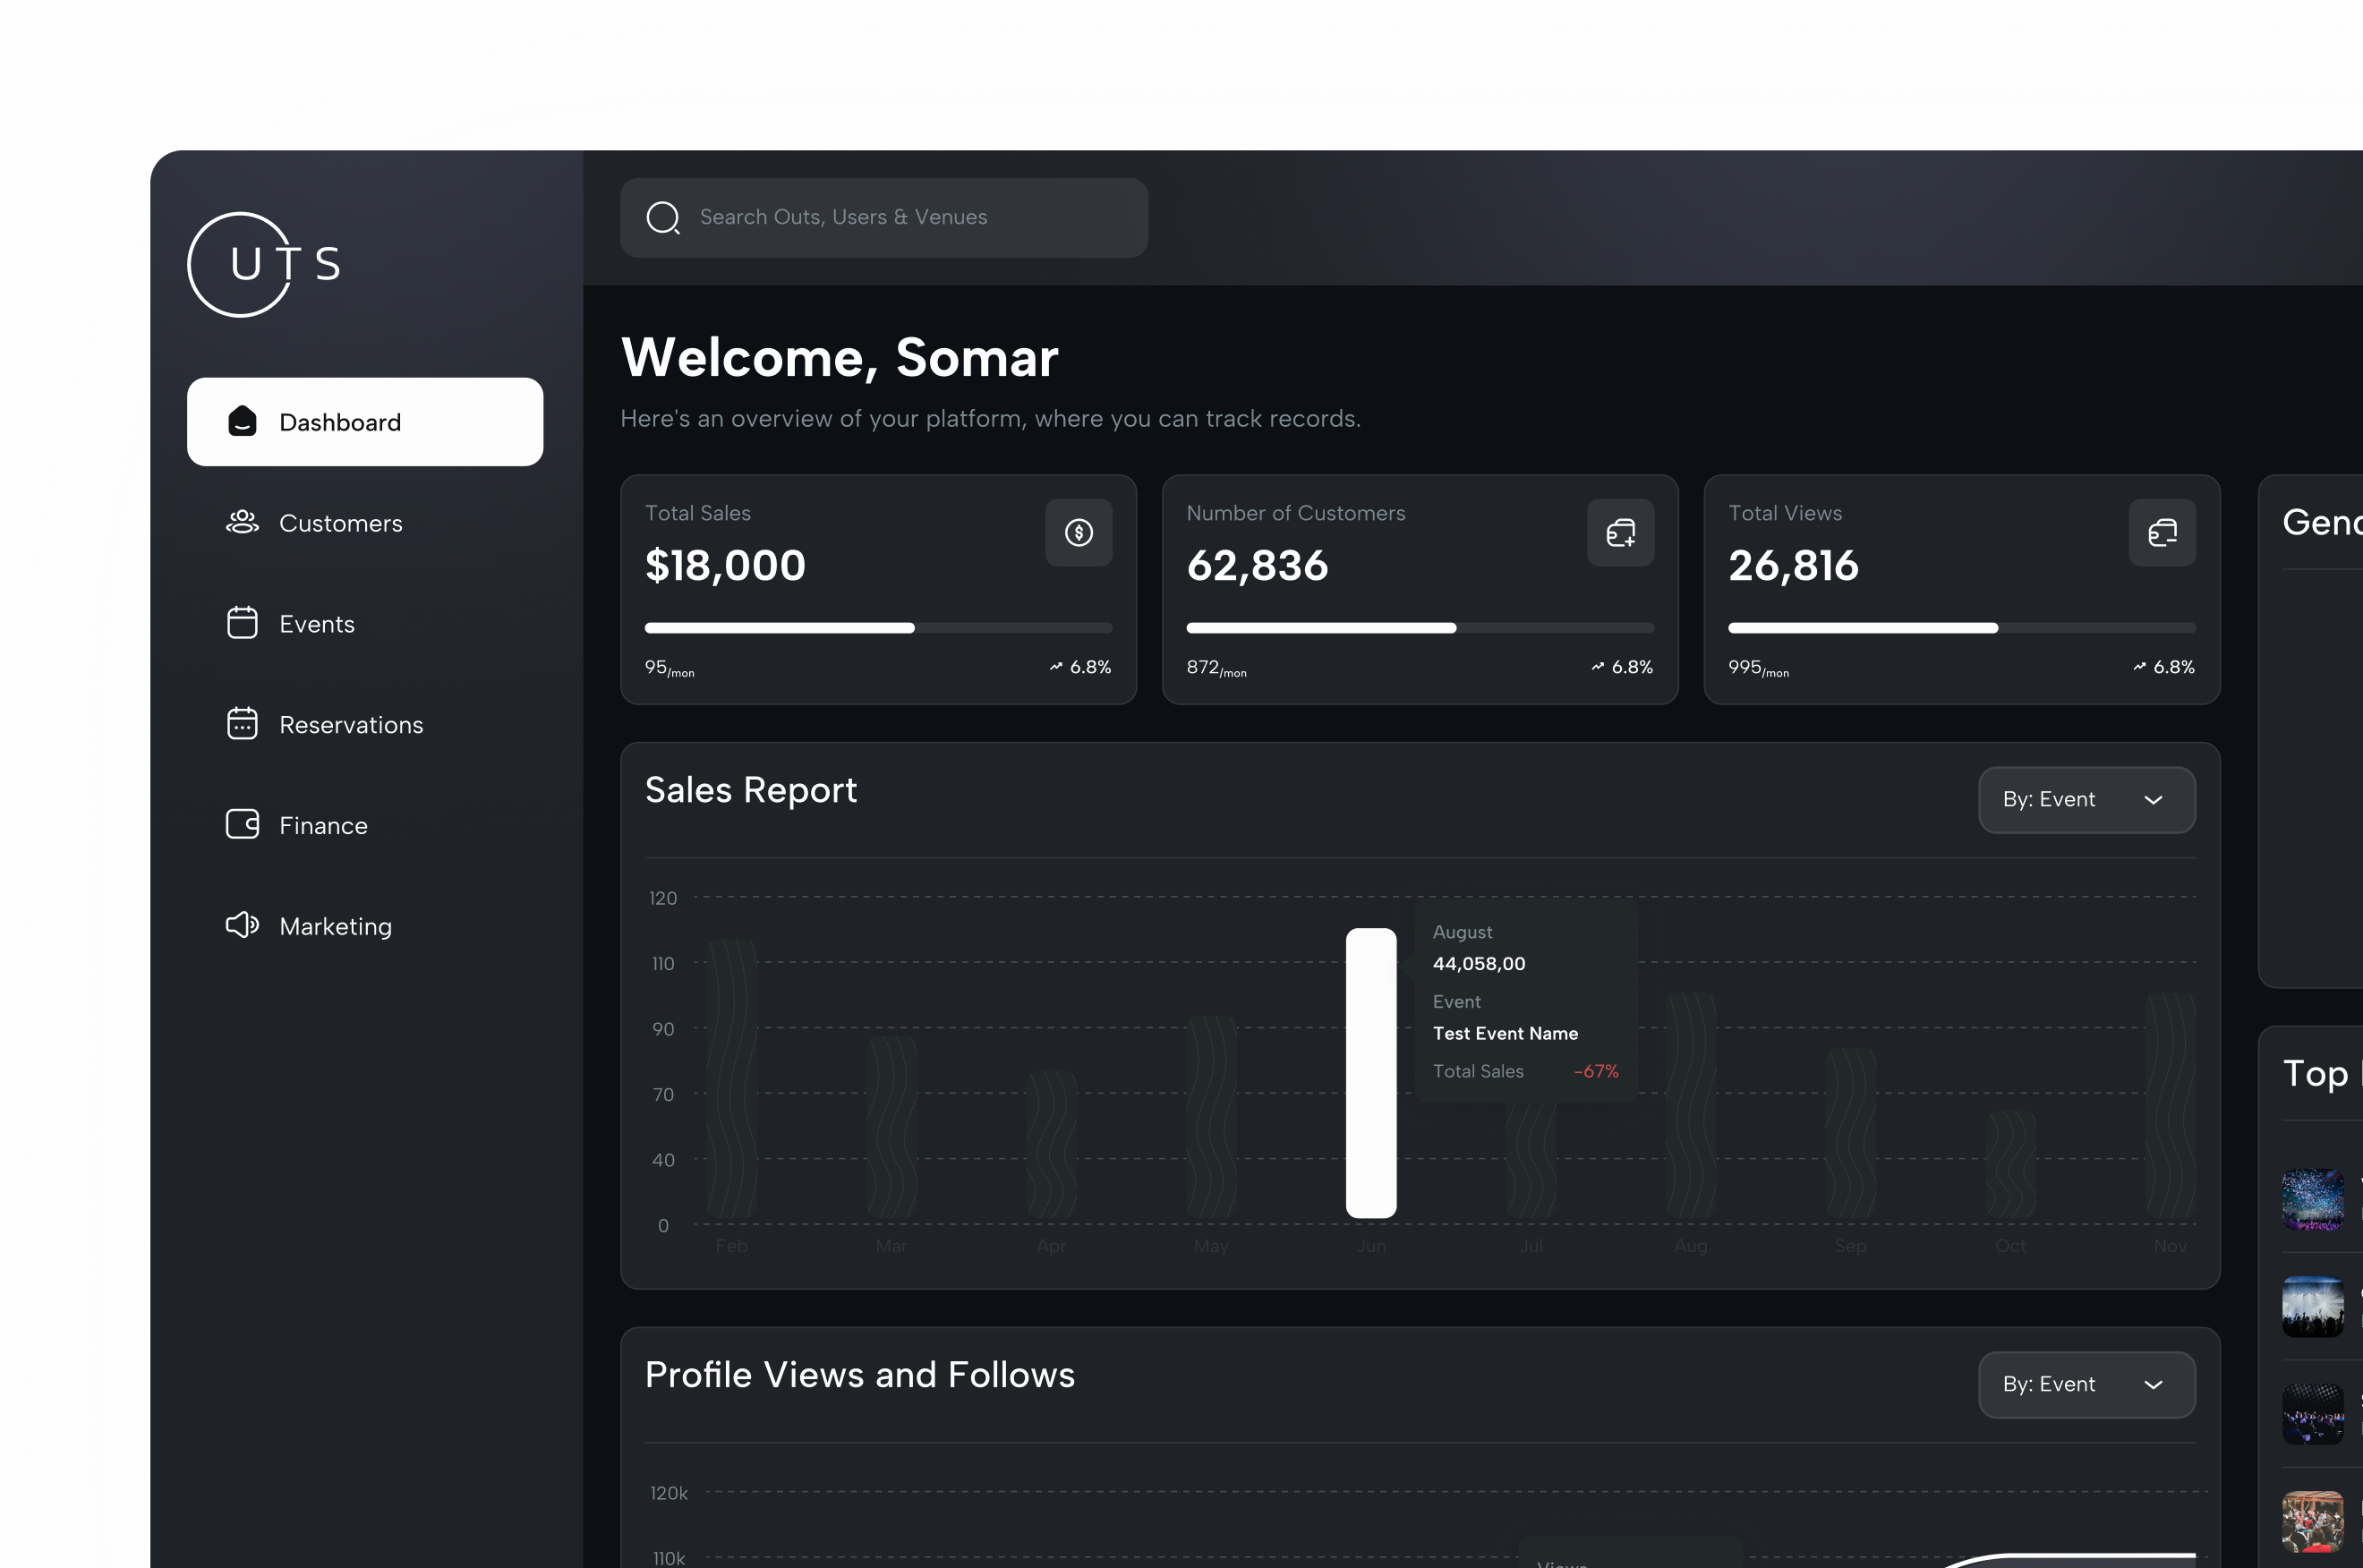Select the top event thumbnail in right sidebar
2363x1568 pixels.
(2312, 1201)
